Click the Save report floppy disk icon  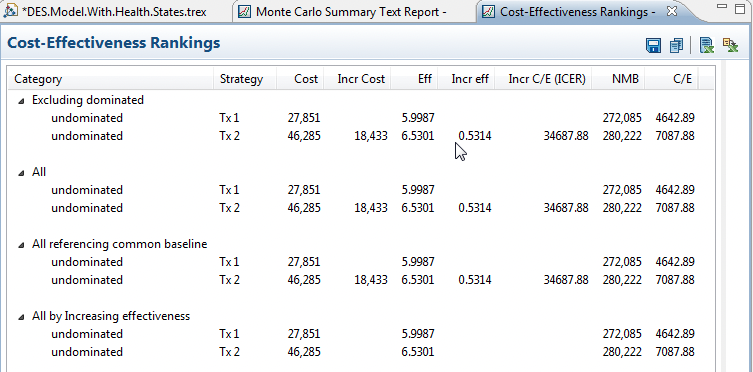tap(653, 46)
